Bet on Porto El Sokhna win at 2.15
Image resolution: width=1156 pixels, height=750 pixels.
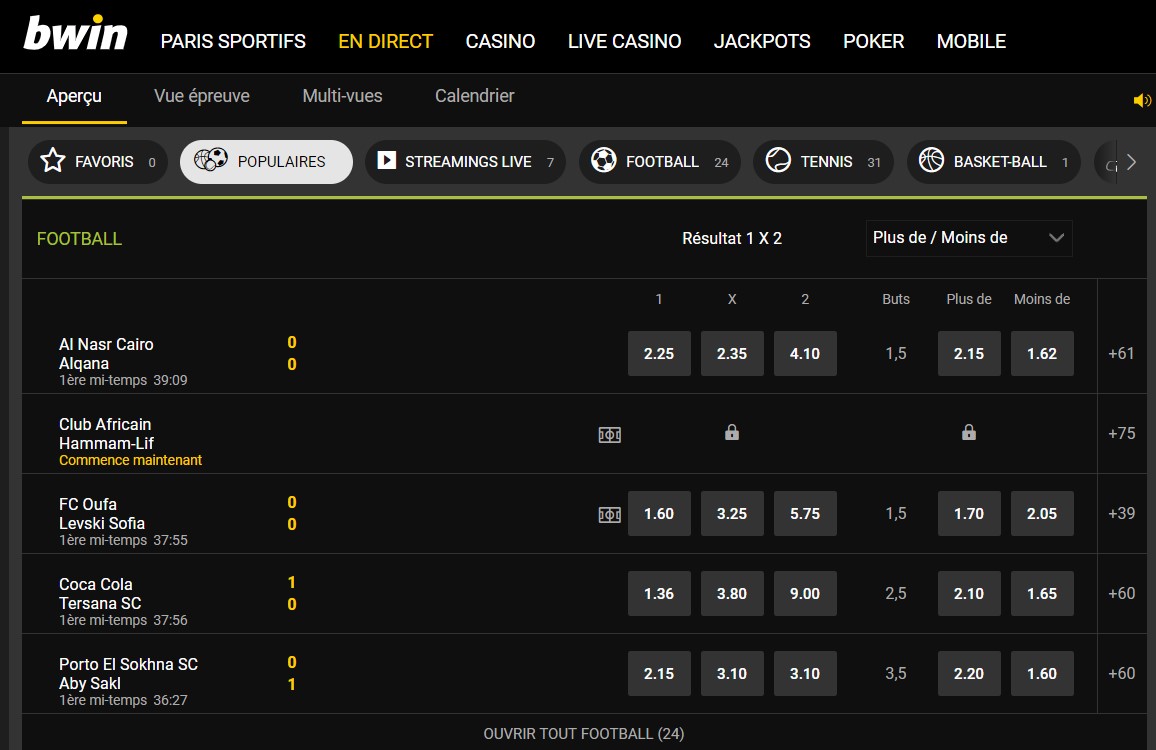[x=659, y=673]
